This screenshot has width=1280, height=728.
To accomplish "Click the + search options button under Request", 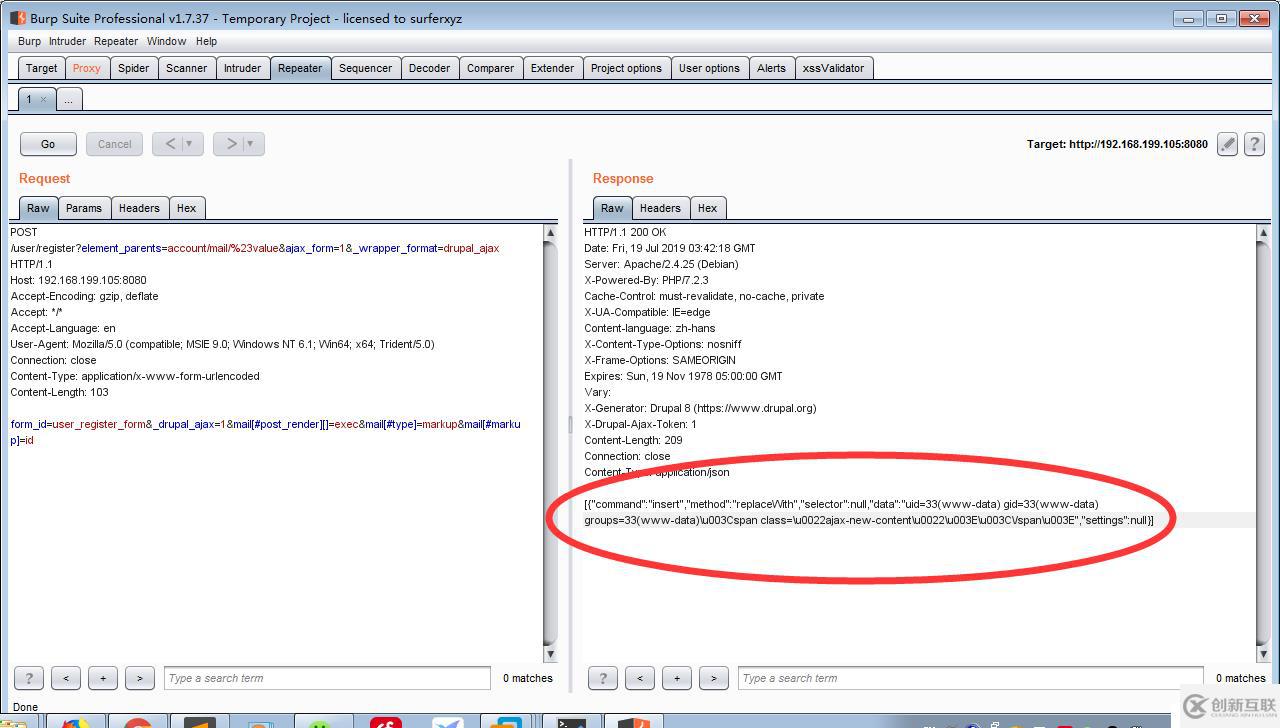I will (x=103, y=678).
